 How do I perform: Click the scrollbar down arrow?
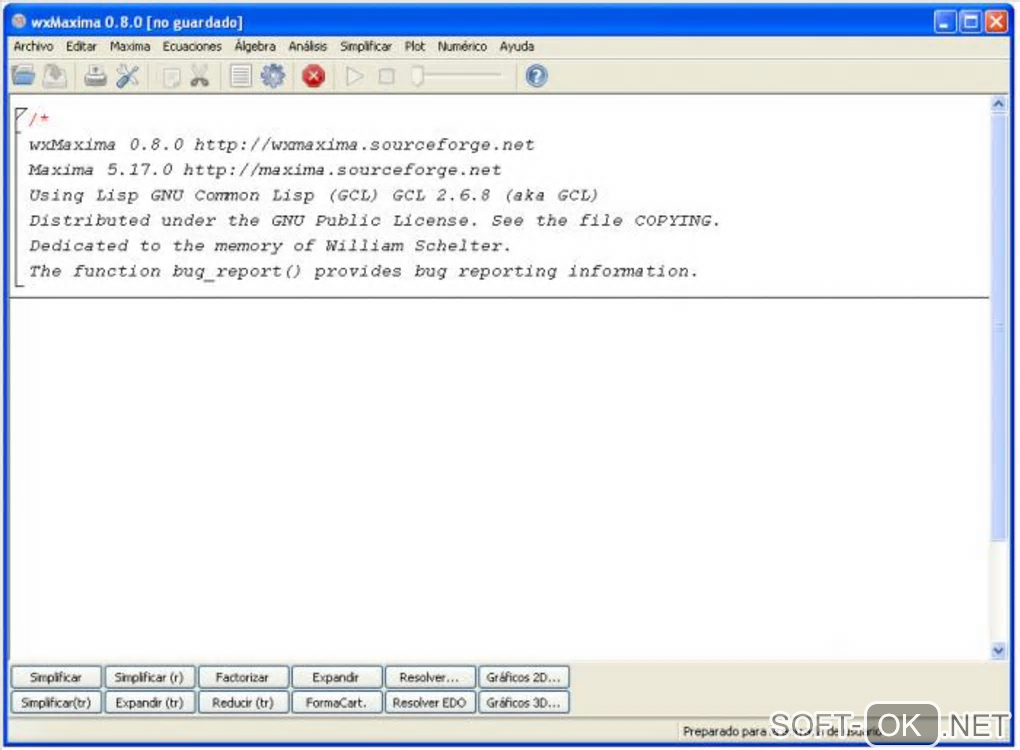[999, 650]
